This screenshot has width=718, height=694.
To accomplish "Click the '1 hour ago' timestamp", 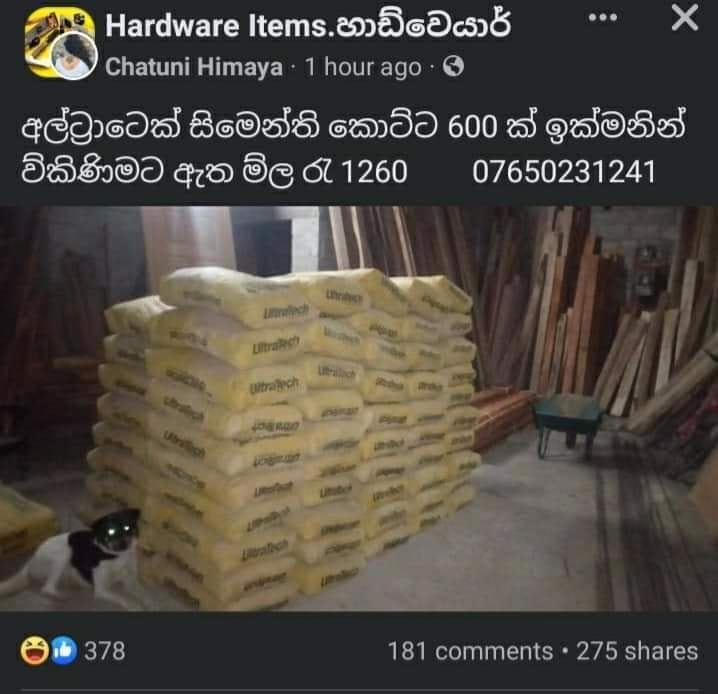I will coord(363,67).
